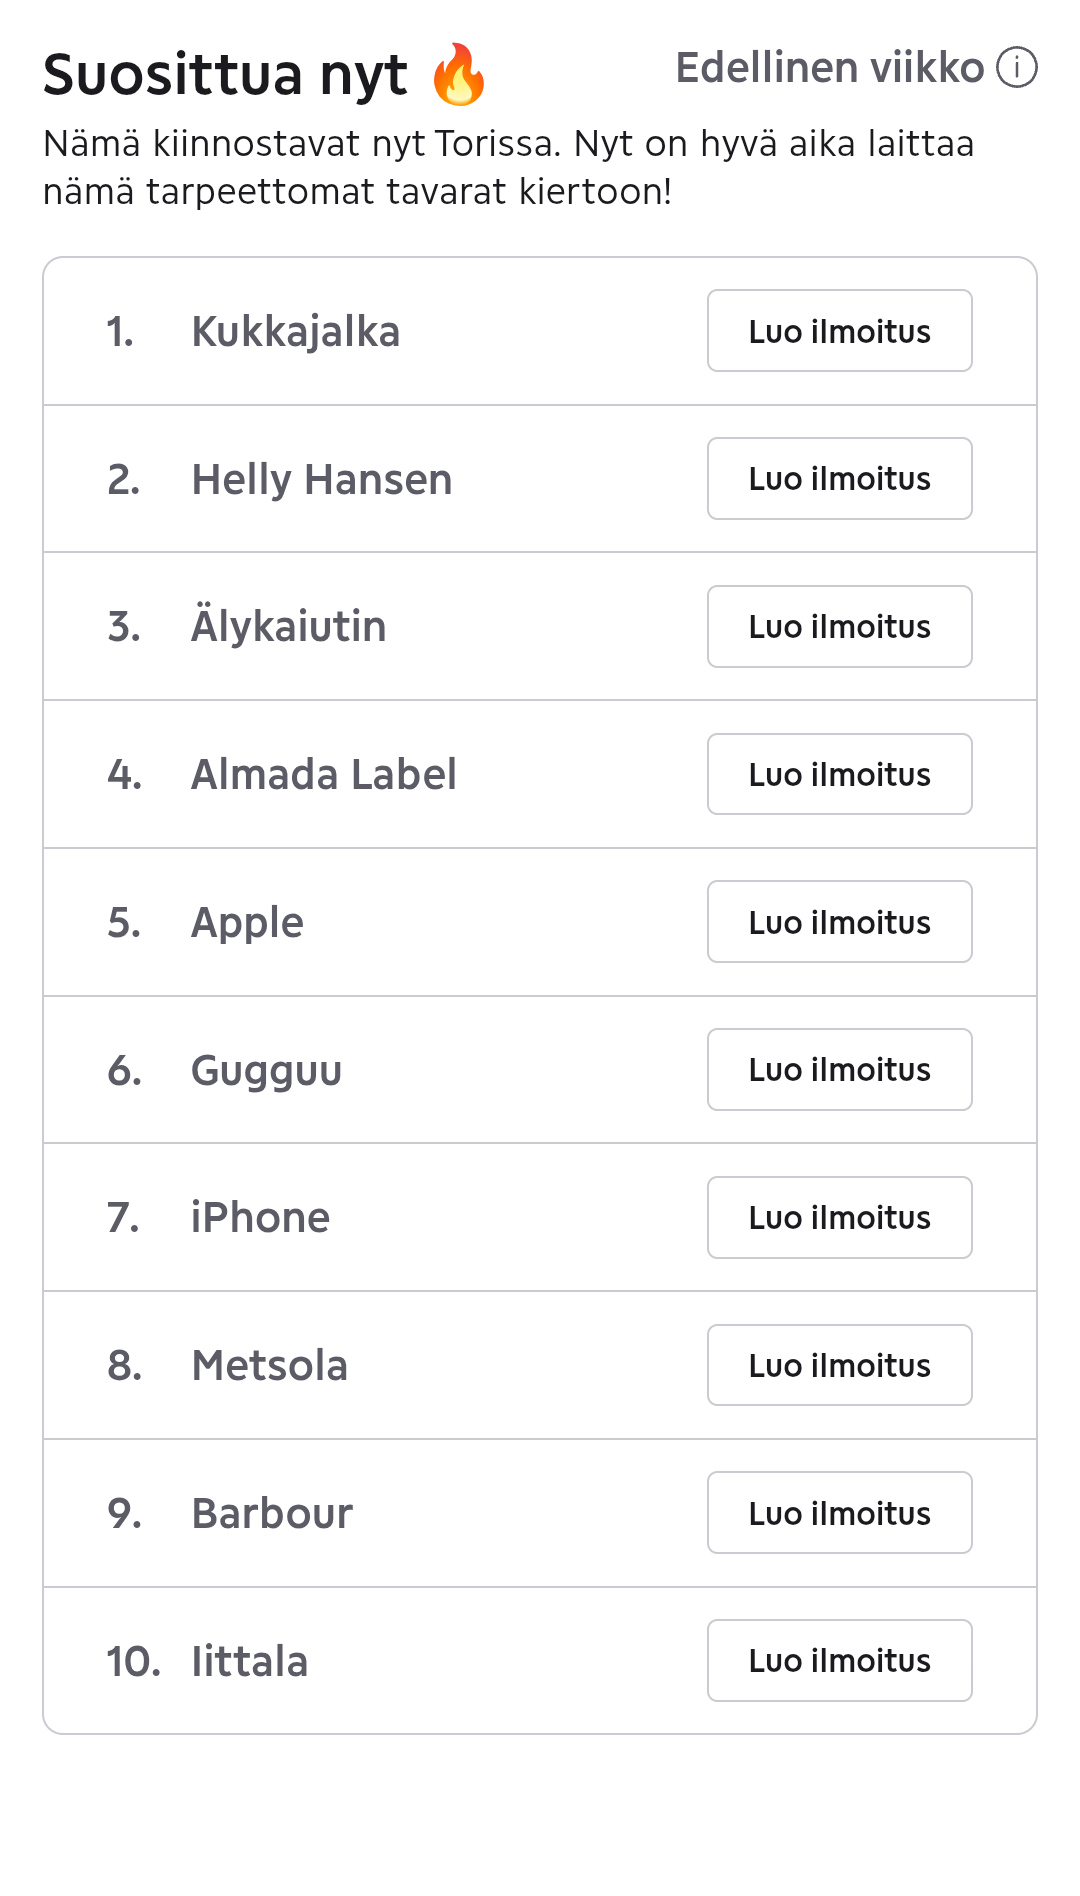
Task: Select the Älykaiutin list item
Action: click(288, 627)
